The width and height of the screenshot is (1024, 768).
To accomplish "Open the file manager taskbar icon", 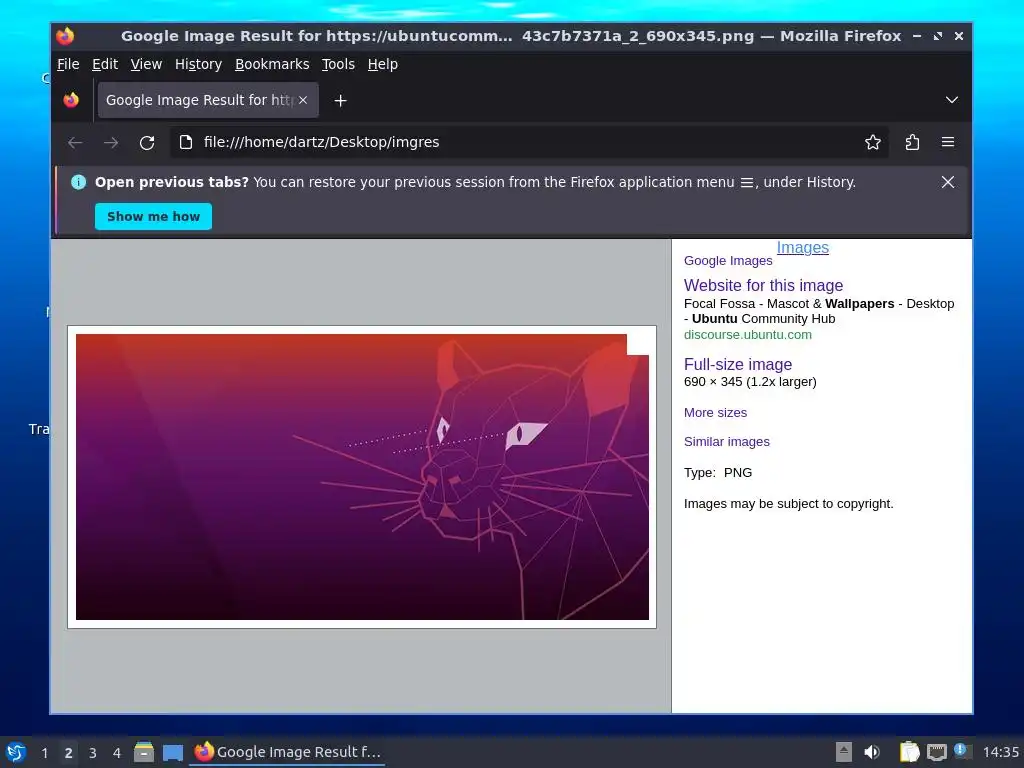I will pos(144,752).
